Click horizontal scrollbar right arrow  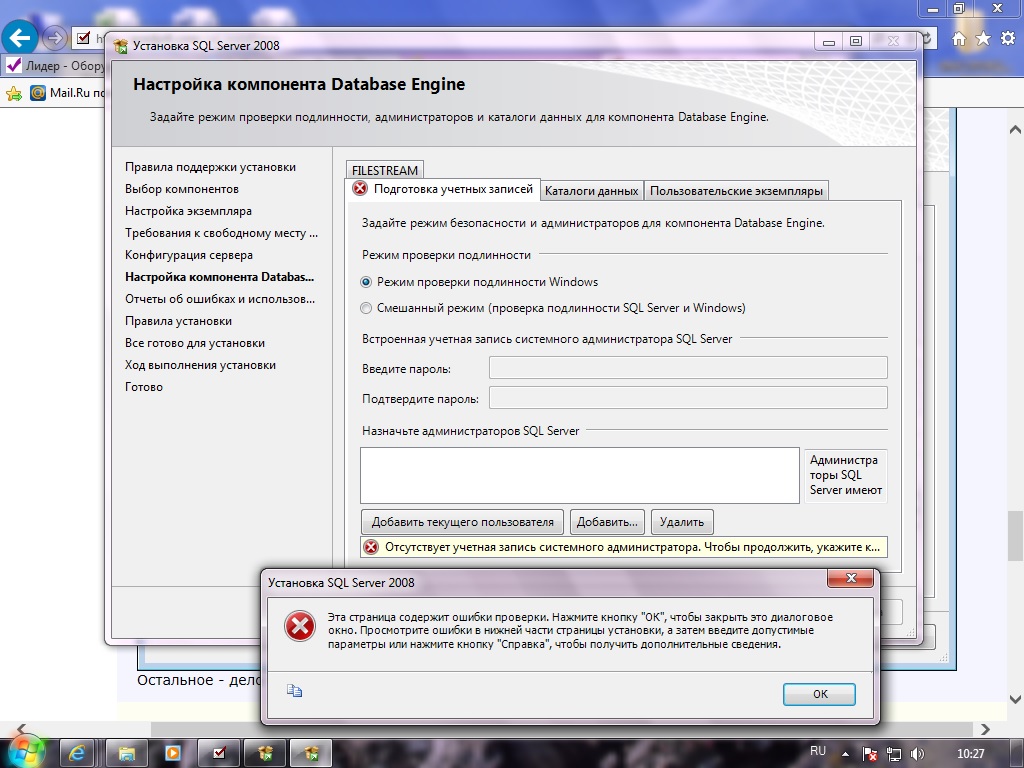(x=985, y=729)
